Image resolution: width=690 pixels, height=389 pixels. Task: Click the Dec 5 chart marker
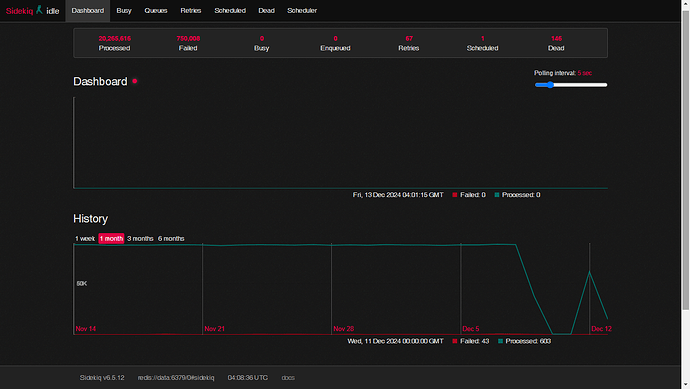point(470,329)
